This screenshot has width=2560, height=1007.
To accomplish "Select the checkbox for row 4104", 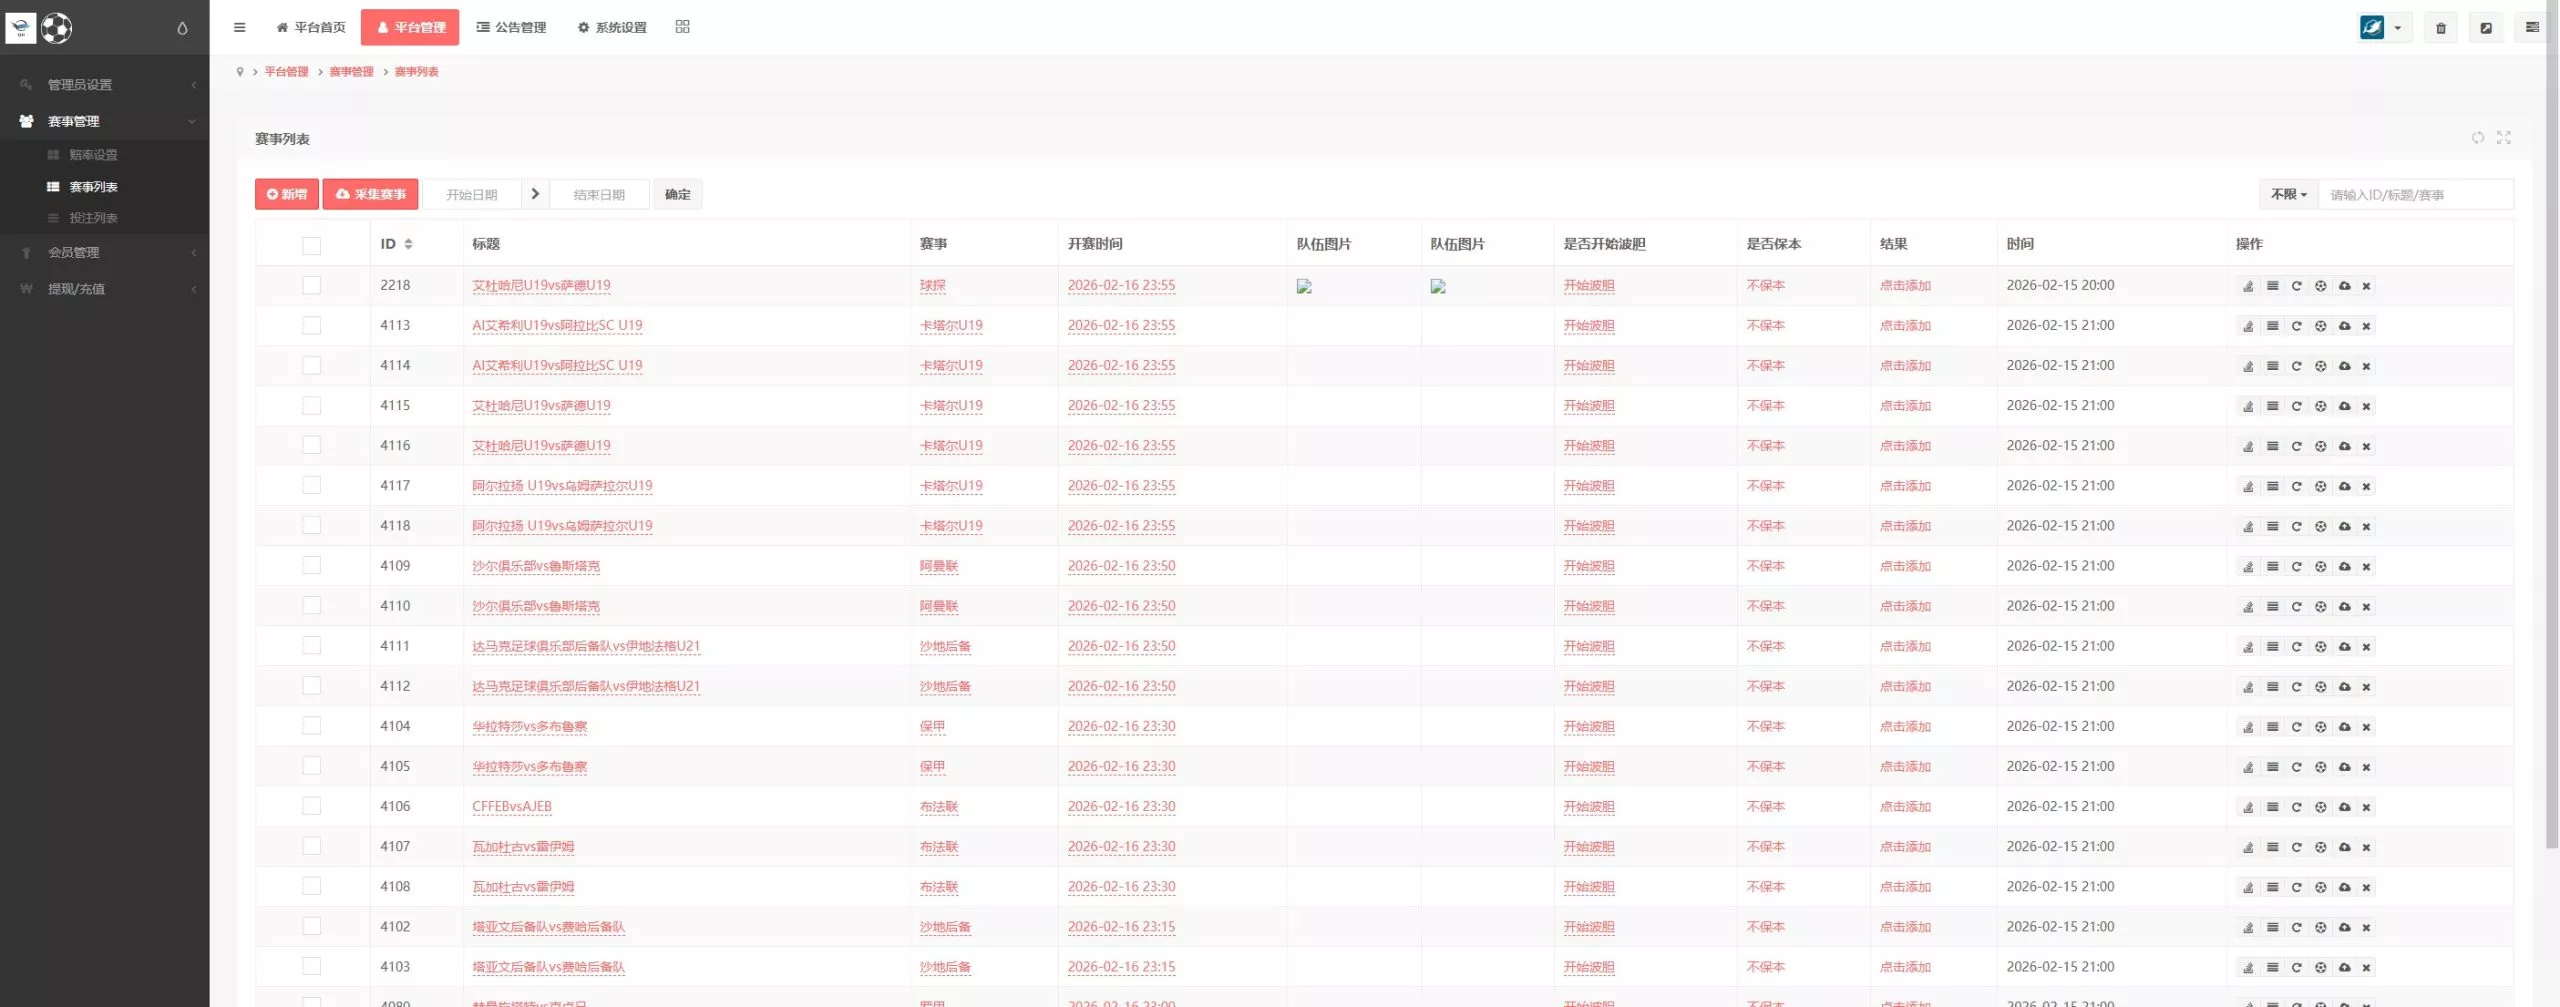I will (x=312, y=726).
